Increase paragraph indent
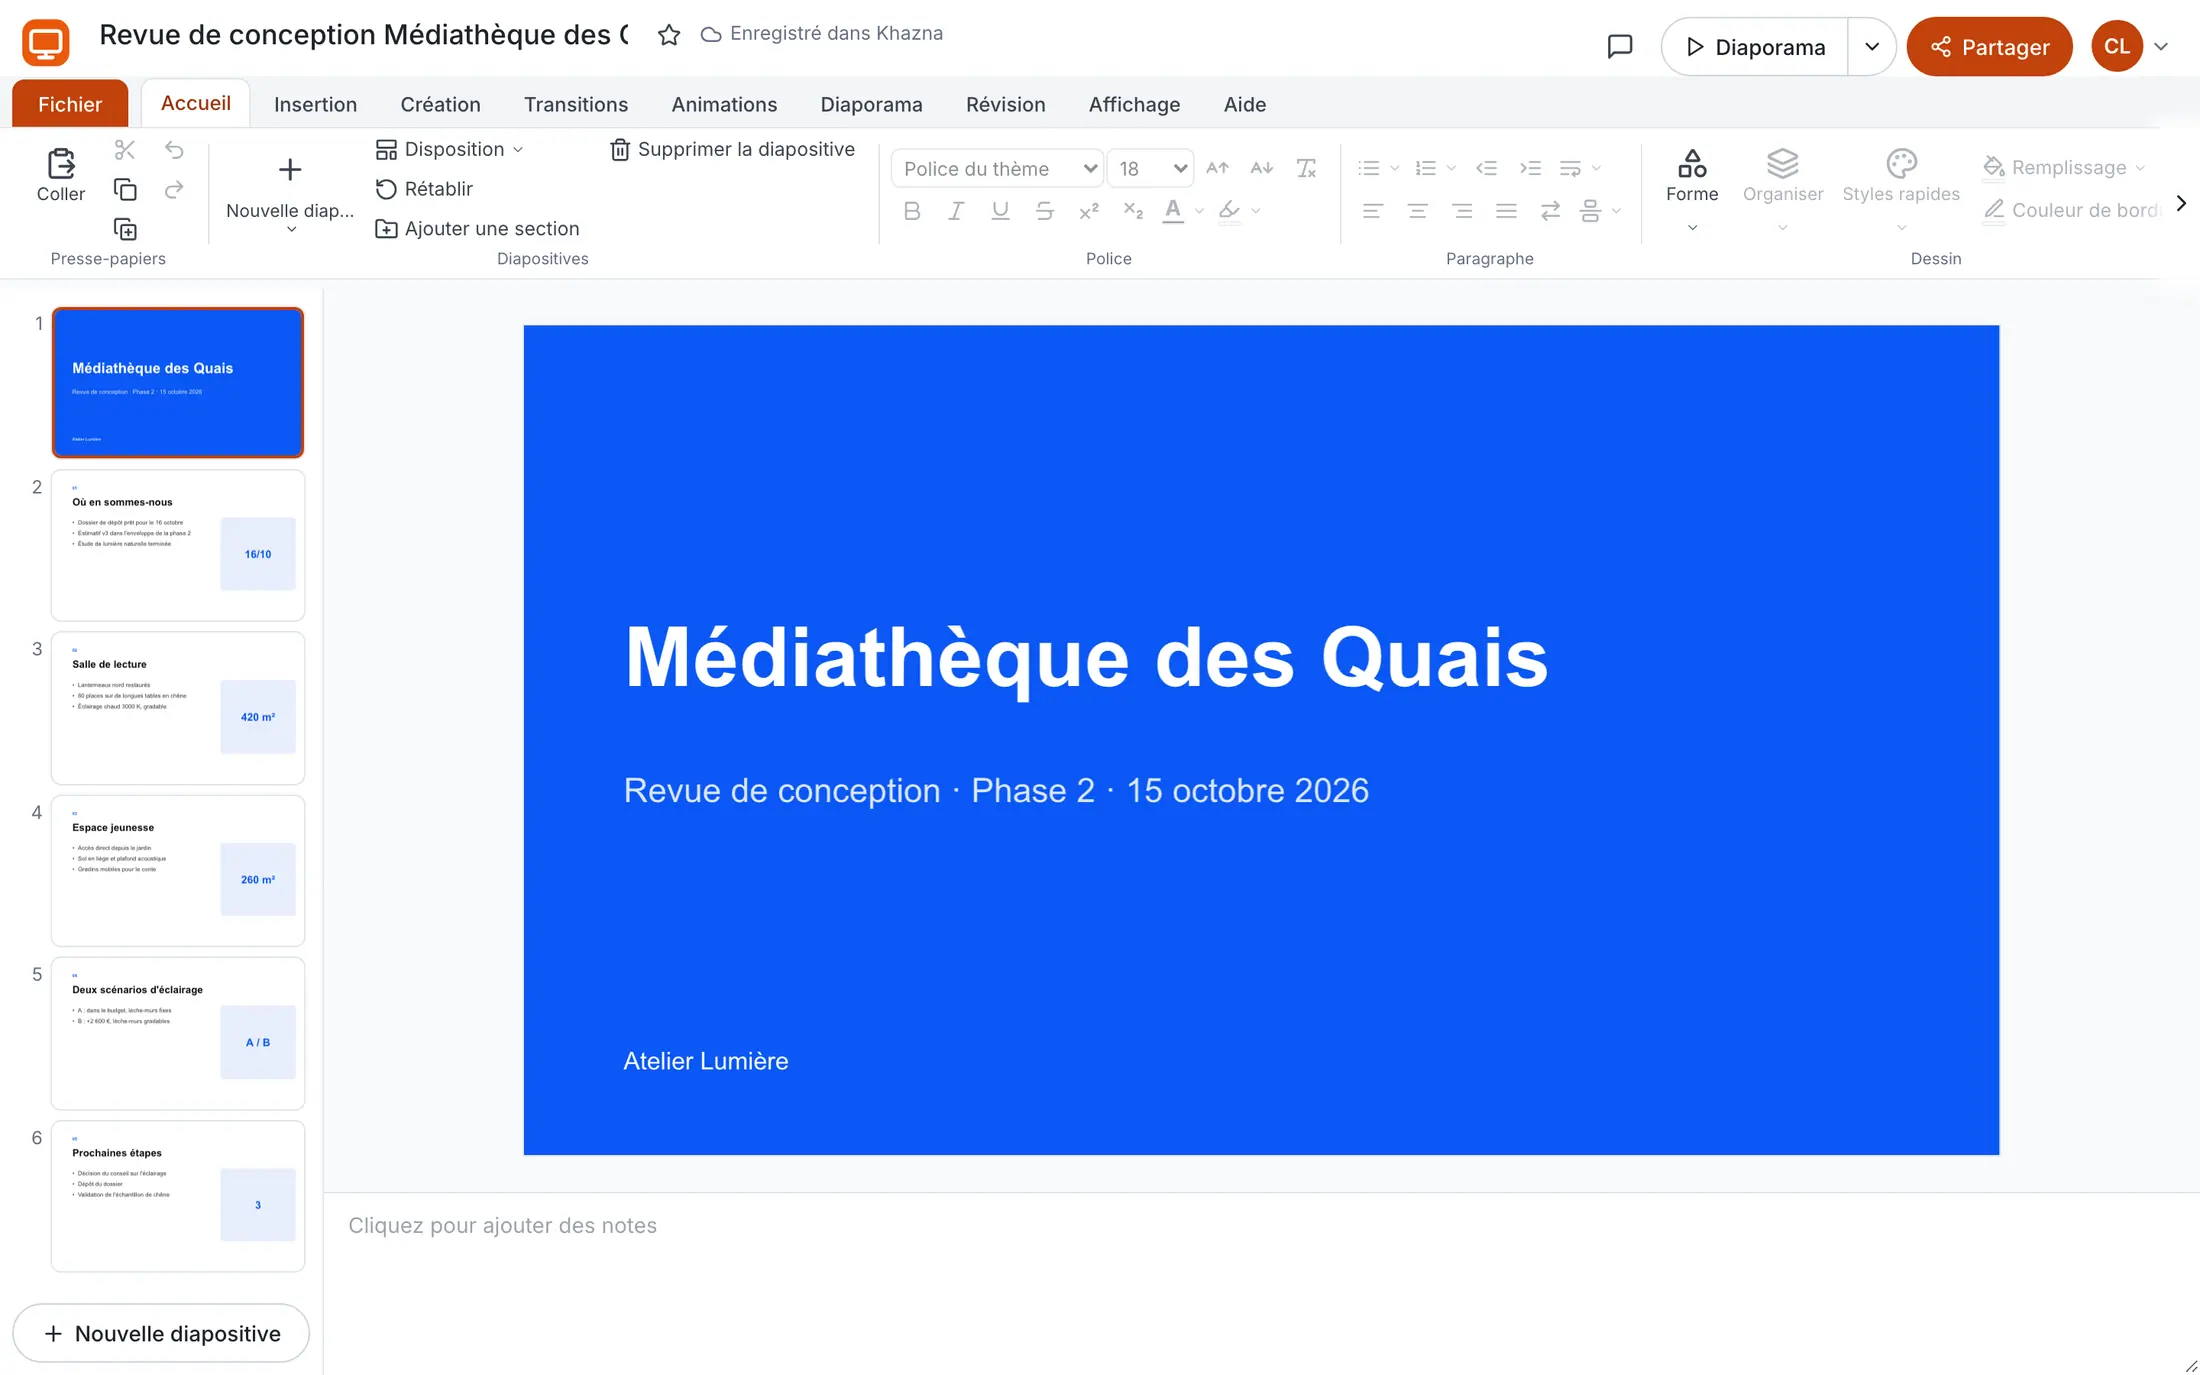This screenshot has width=2200, height=1375. 1530,168
